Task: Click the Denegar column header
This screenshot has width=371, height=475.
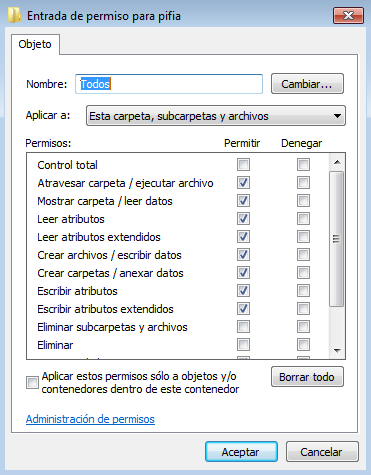Action: pyautogui.click(x=301, y=143)
